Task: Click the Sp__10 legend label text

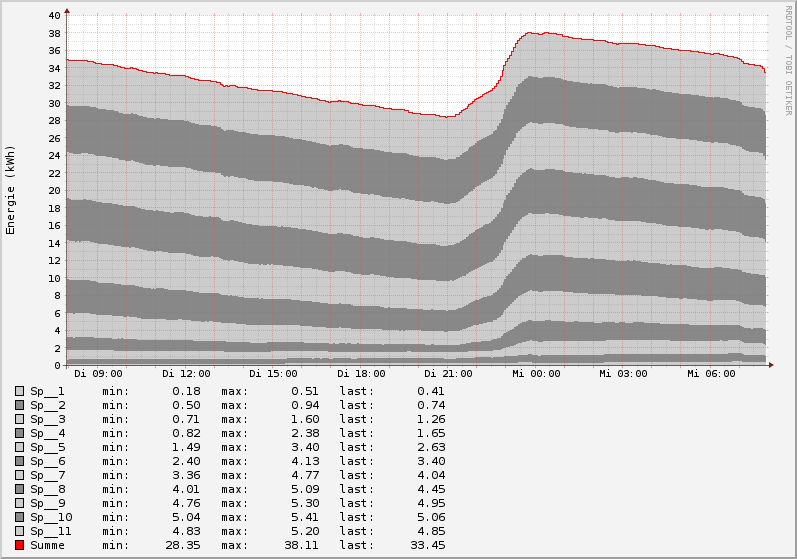Action: pyautogui.click(x=51, y=517)
